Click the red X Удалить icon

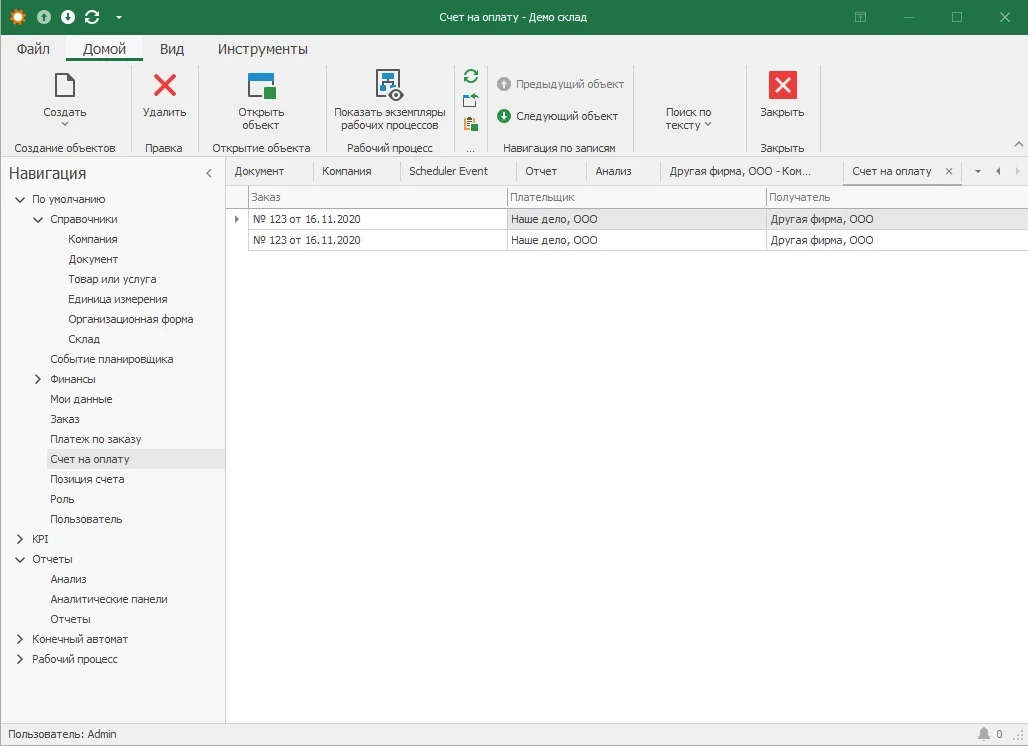coord(165,85)
